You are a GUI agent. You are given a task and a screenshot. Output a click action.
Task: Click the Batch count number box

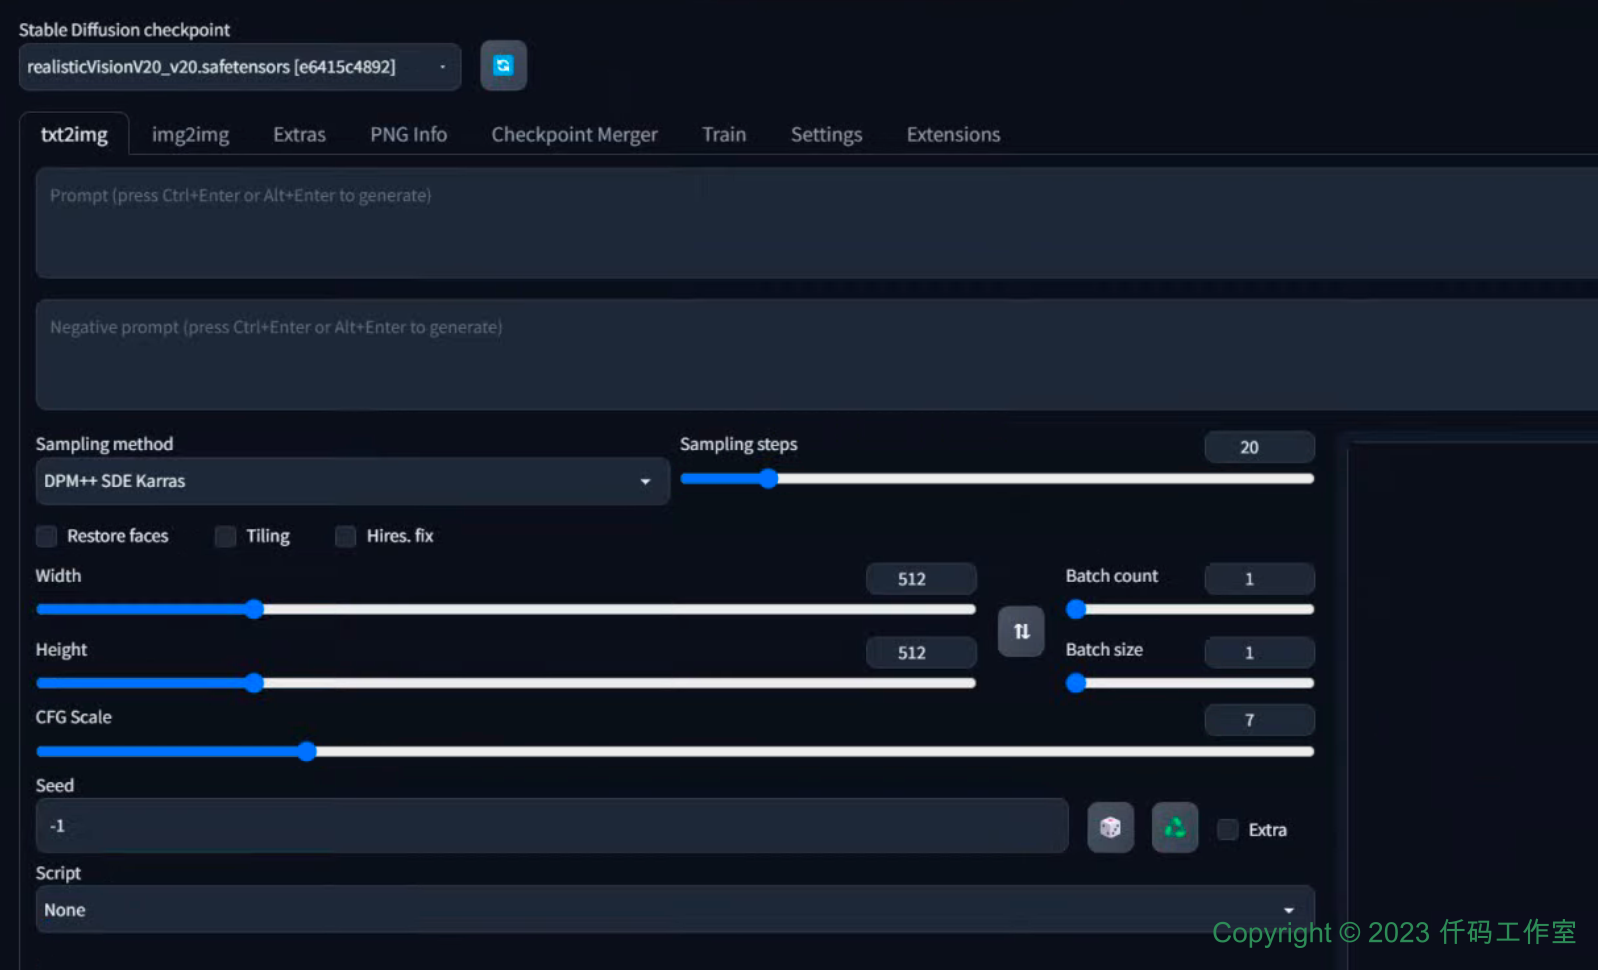(x=1259, y=579)
